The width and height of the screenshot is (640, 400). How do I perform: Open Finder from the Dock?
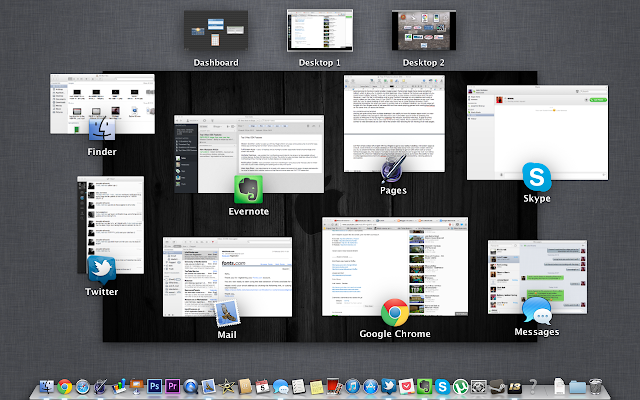[47, 386]
